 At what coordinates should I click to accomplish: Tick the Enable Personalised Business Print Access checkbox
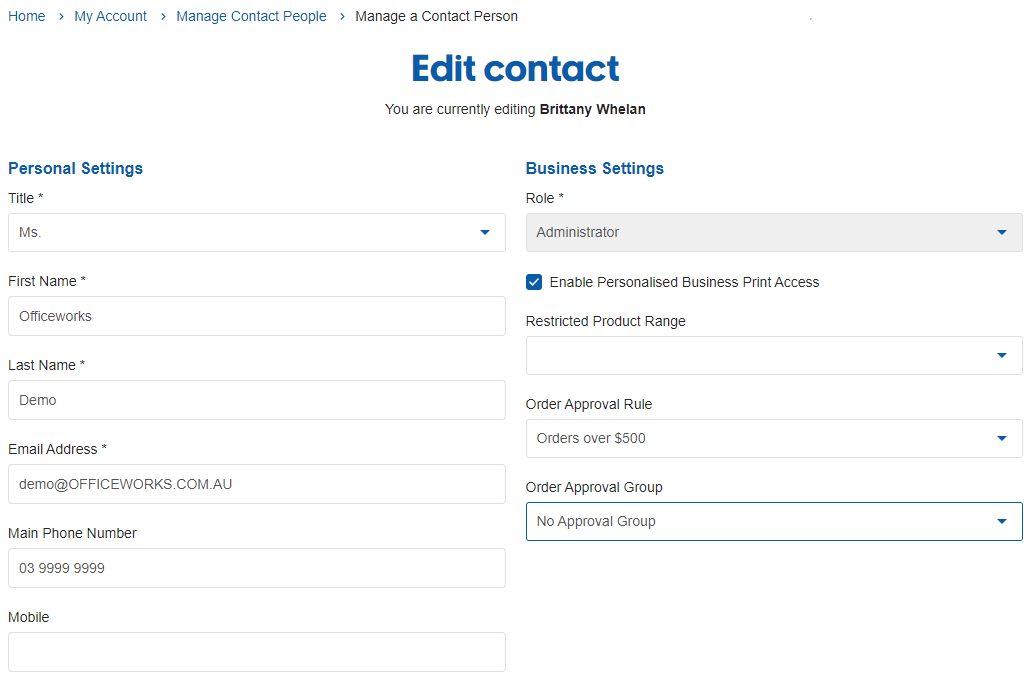(534, 282)
